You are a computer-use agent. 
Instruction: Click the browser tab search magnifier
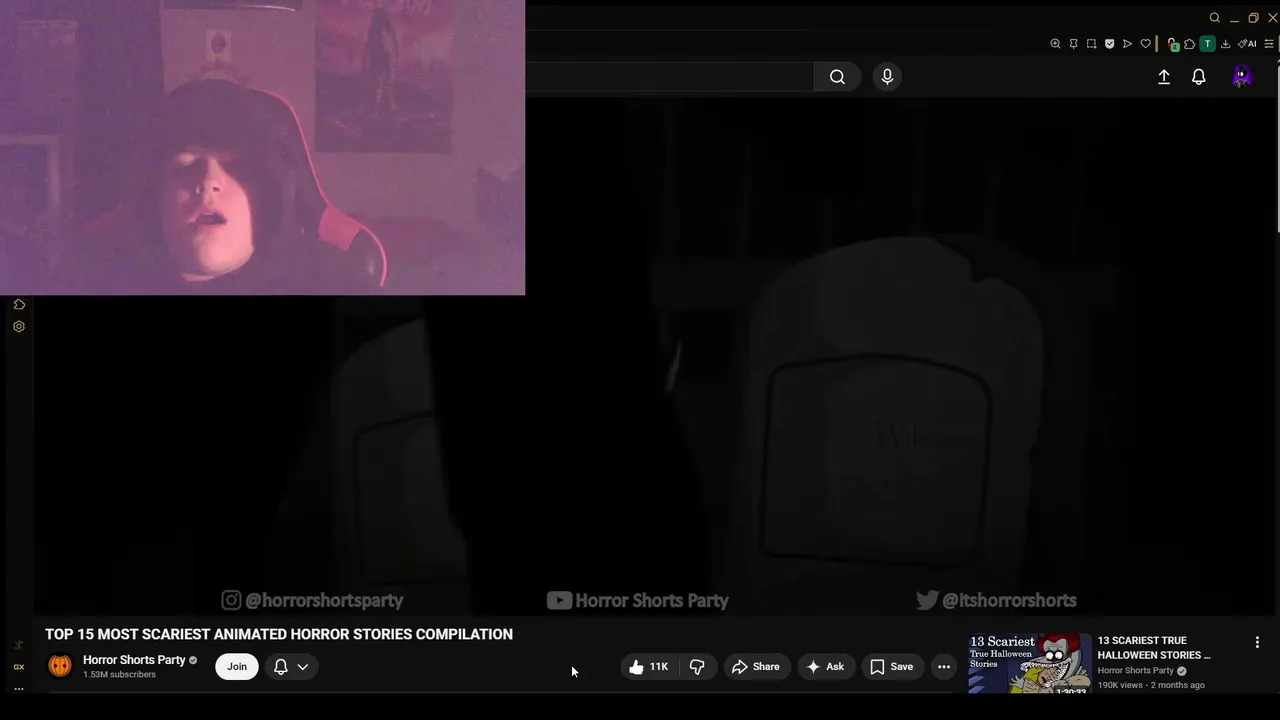pos(1215,18)
